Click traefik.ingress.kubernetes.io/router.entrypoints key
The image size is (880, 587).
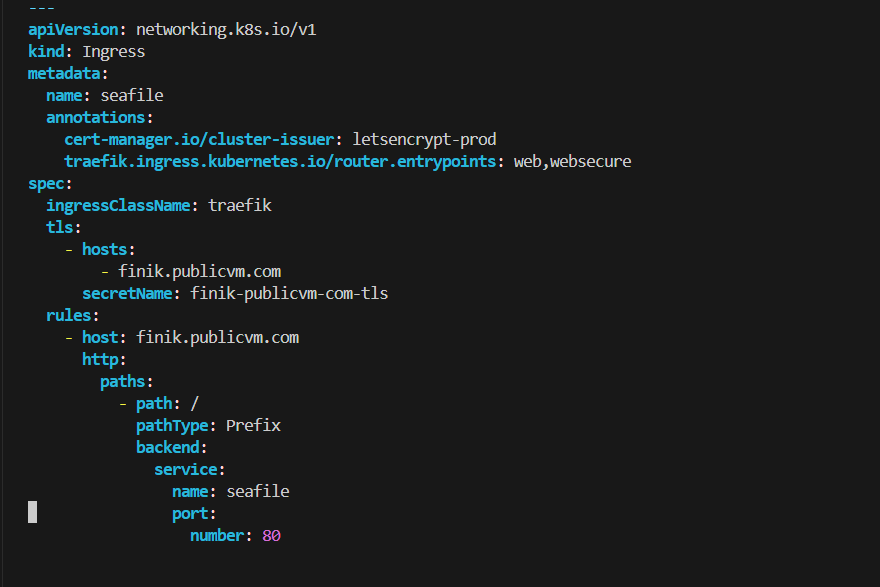click(x=280, y=162)
